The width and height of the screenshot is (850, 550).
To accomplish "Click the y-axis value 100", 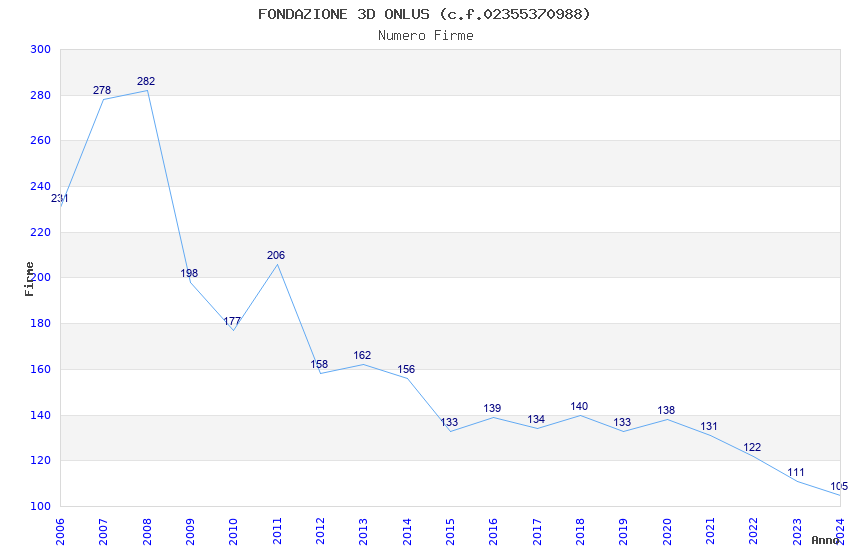I will pos(41,507).
